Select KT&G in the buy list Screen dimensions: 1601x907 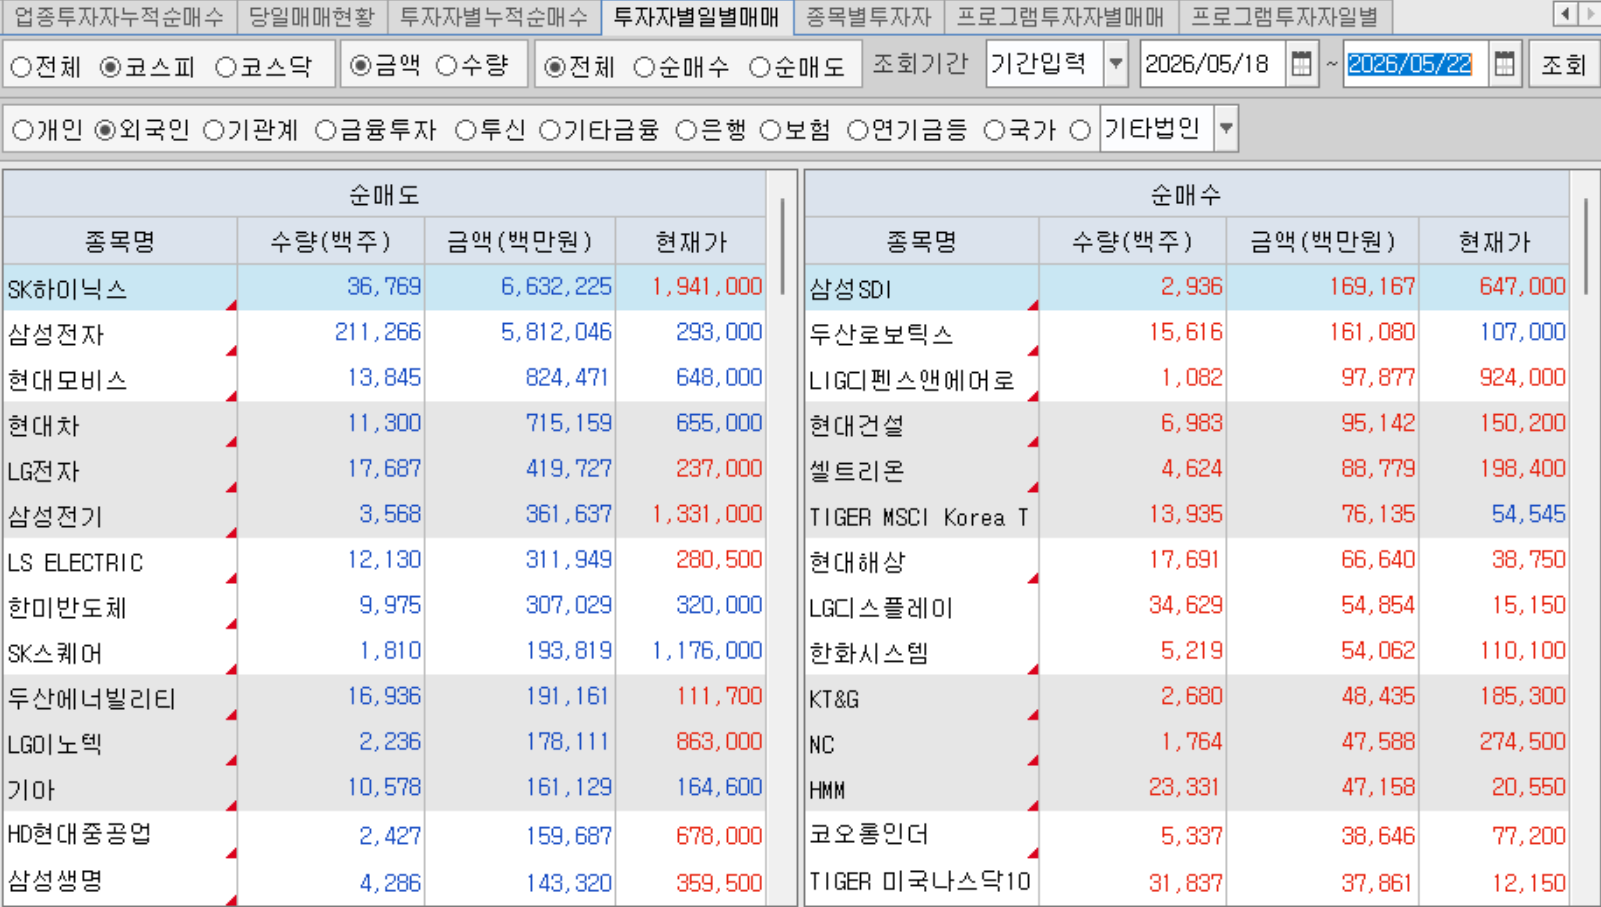1187,698
